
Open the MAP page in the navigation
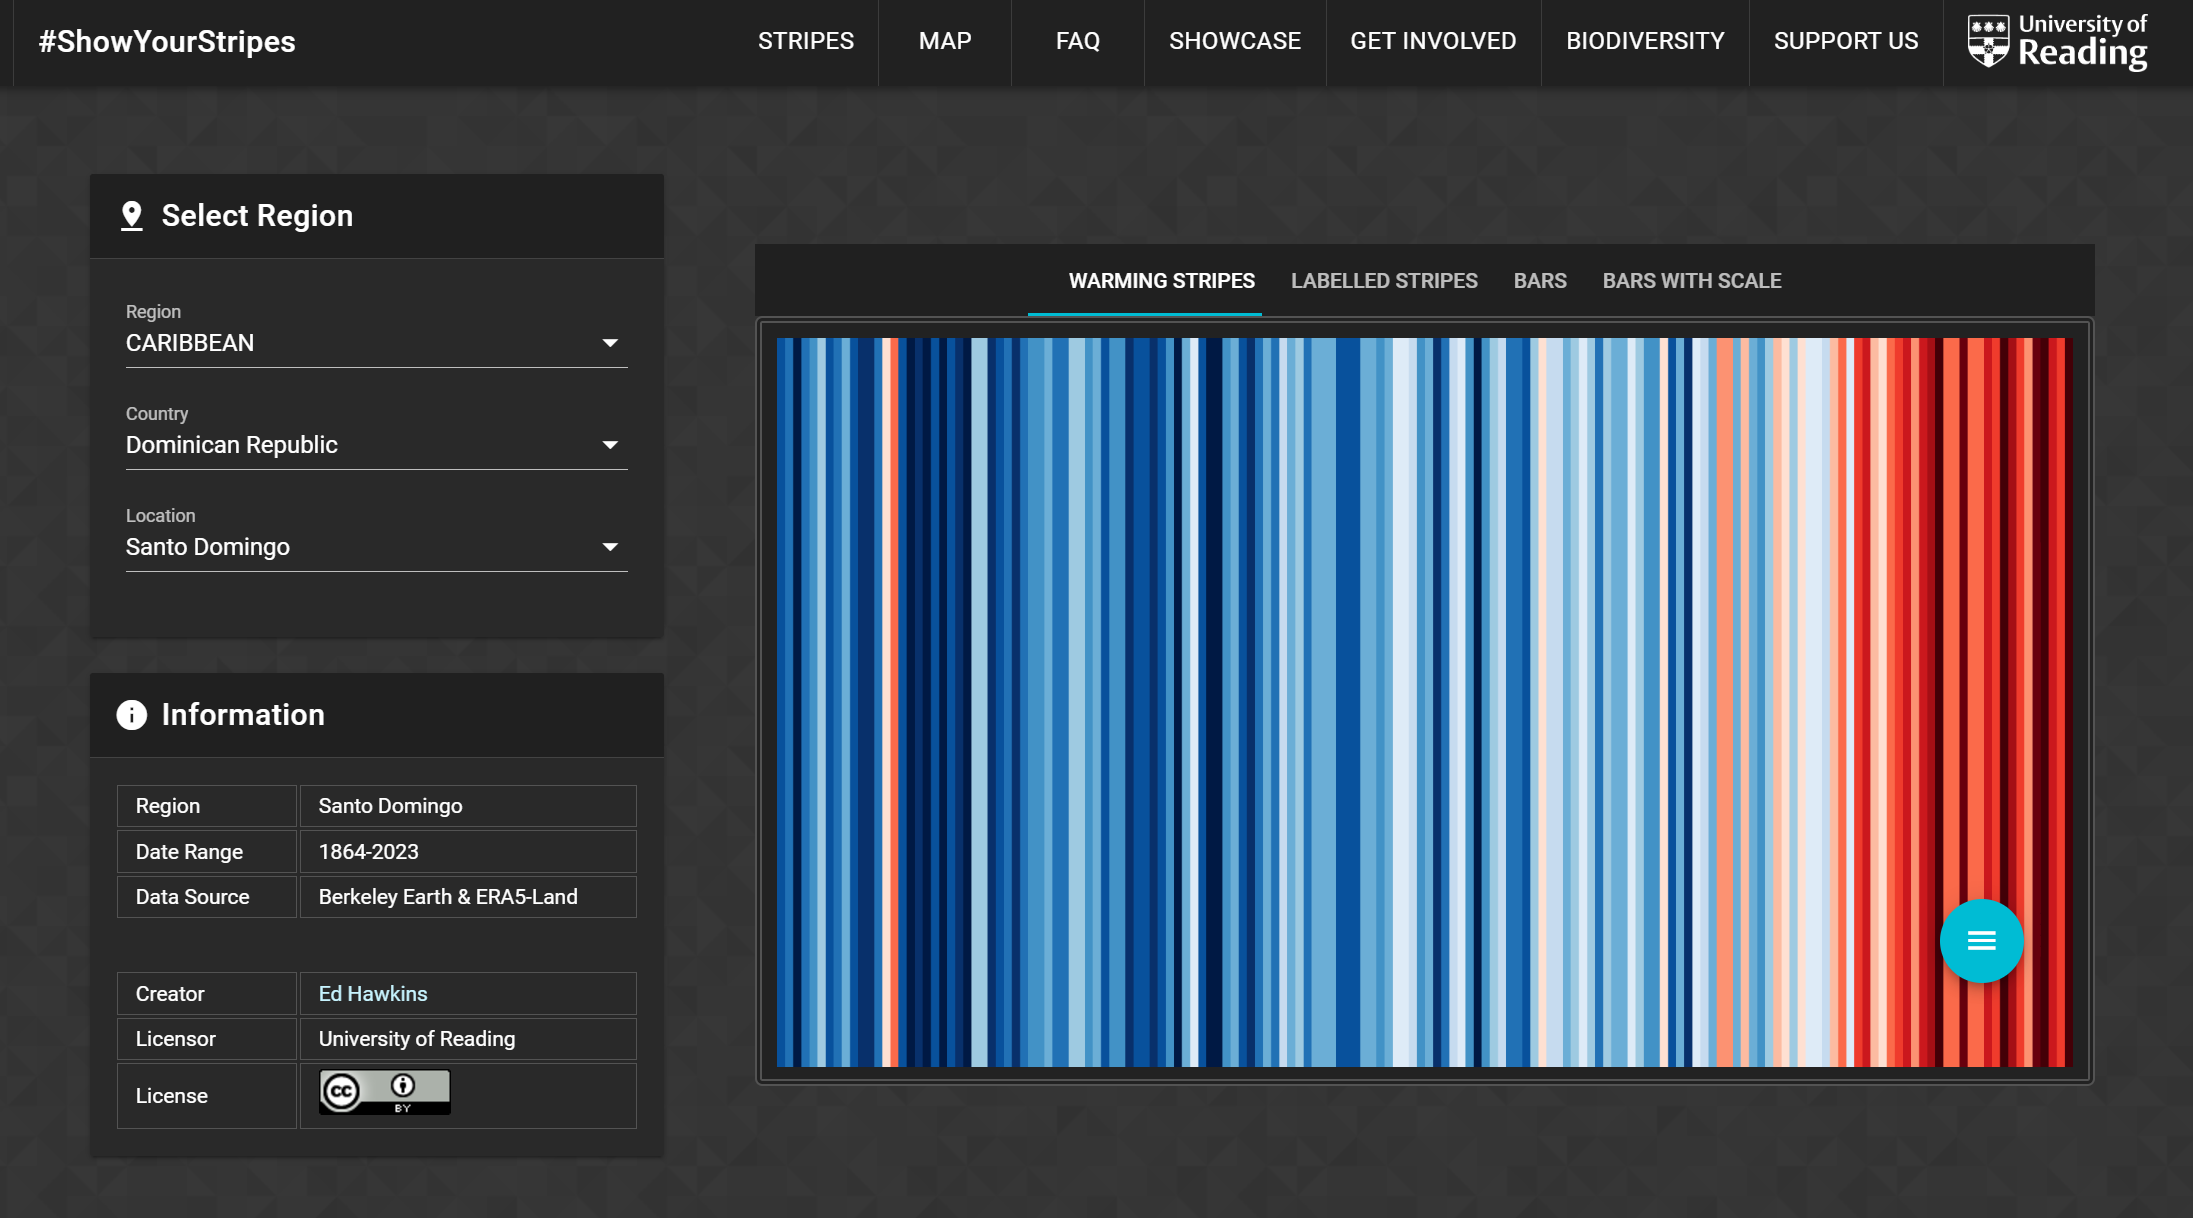tap(944, 41)
